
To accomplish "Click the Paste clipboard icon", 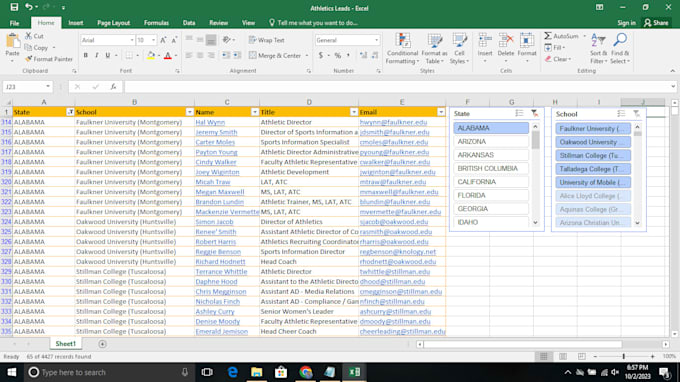I will pyautogui.click(x=13, y=42).
